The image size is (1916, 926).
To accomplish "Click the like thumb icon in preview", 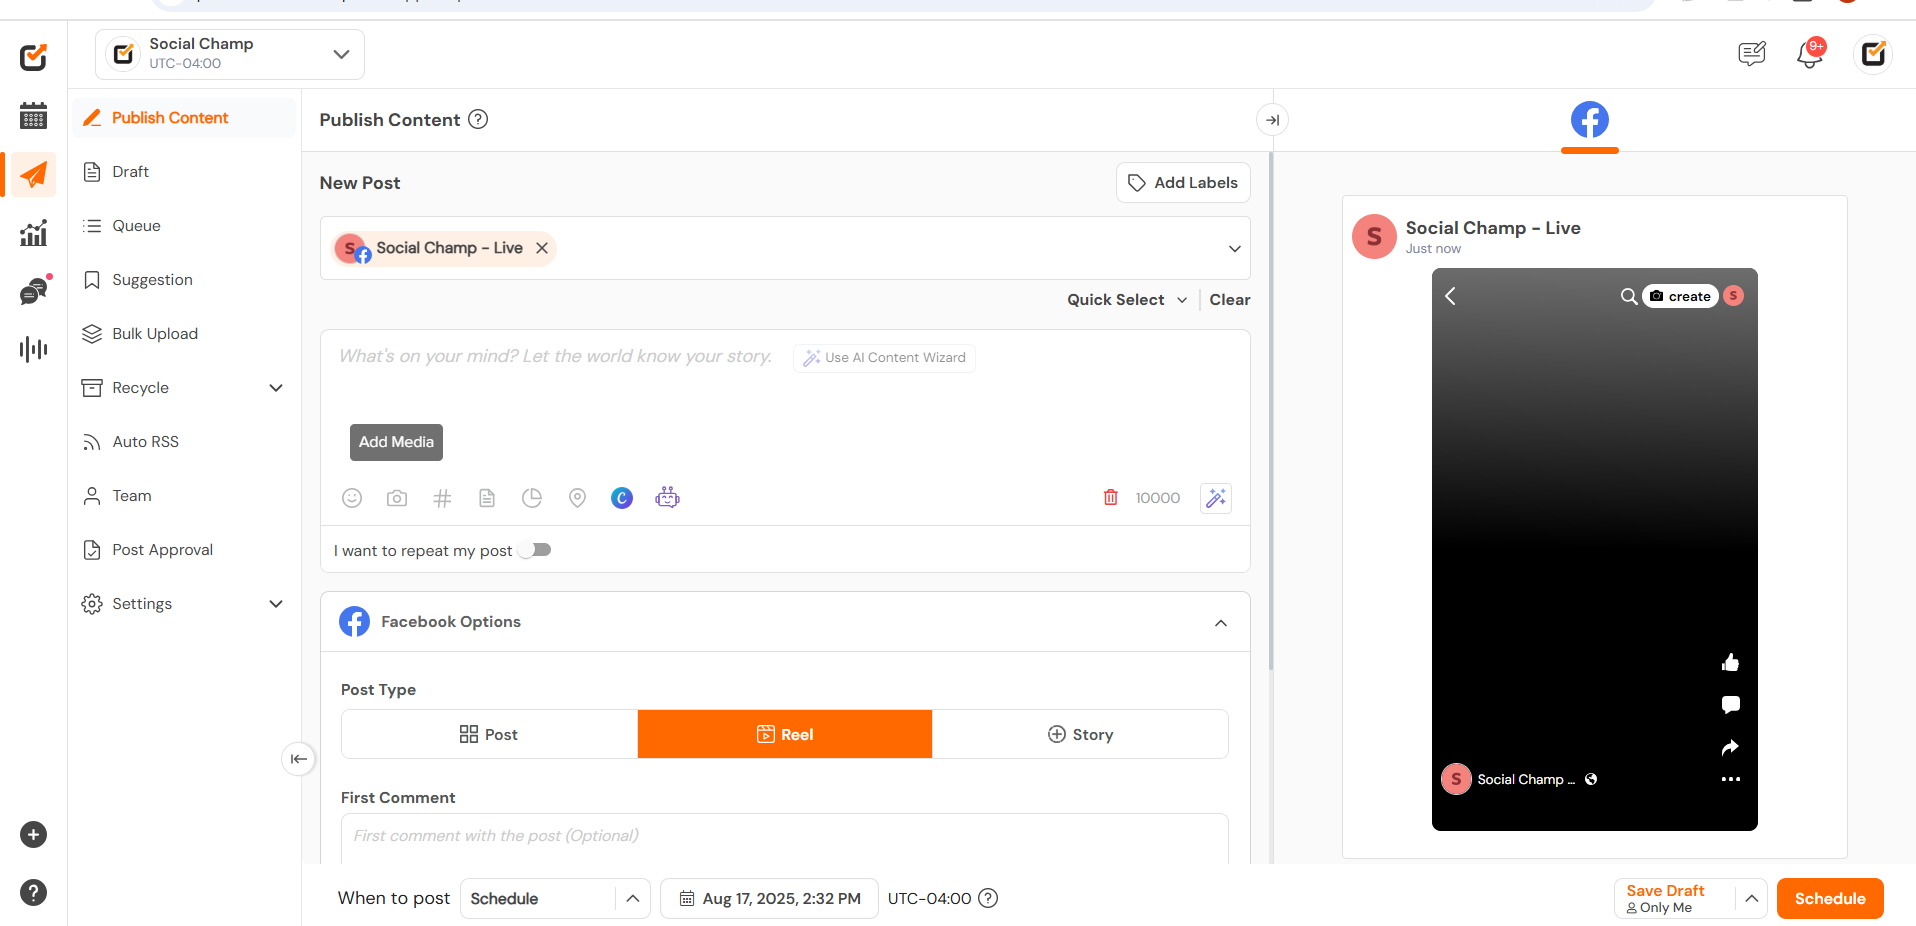I will 1730,662.
